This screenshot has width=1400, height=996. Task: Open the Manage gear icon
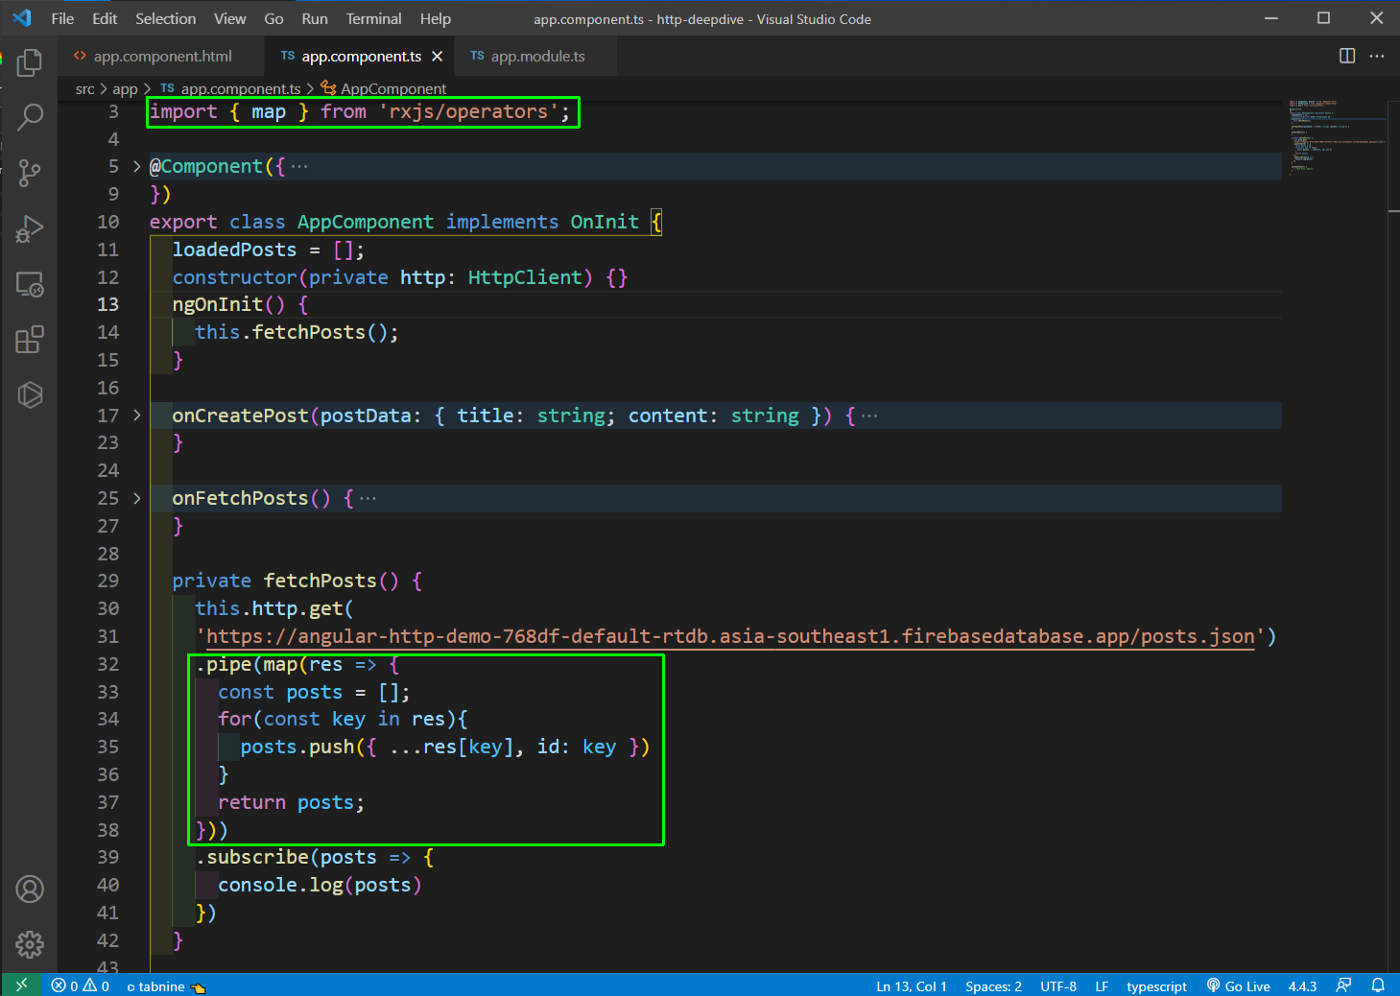[30, 944]
